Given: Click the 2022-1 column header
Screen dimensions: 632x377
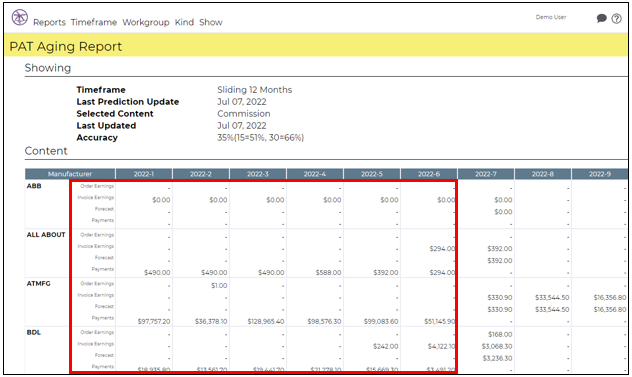Looking at the screenshot, I should [x=143, y=174].
